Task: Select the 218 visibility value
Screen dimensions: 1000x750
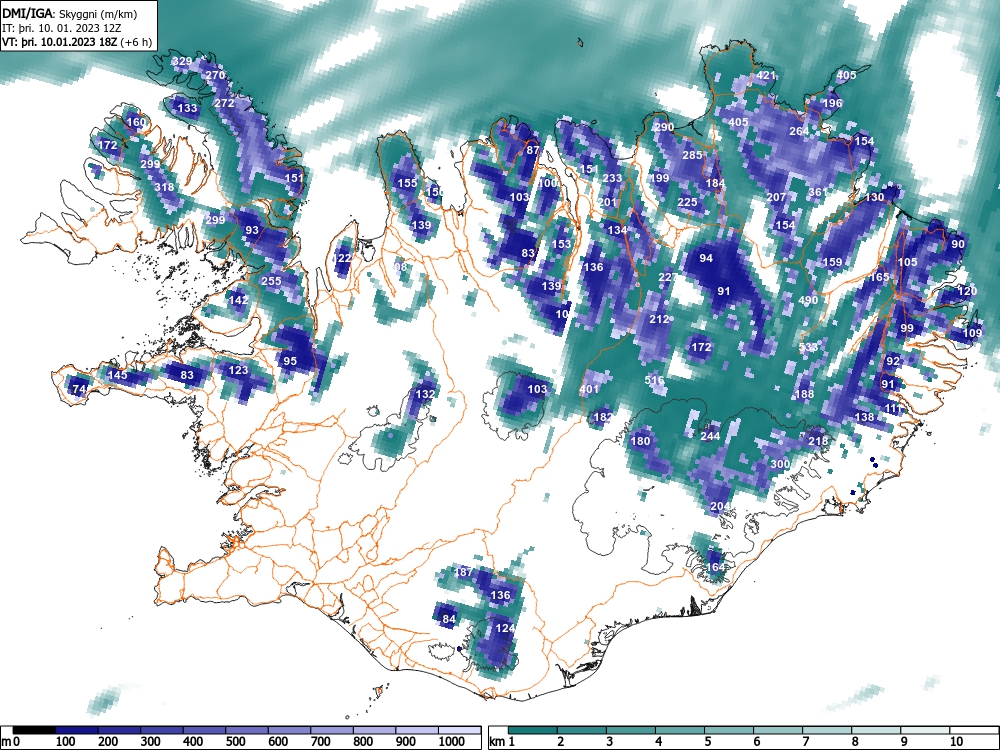Action: point(818,441)
